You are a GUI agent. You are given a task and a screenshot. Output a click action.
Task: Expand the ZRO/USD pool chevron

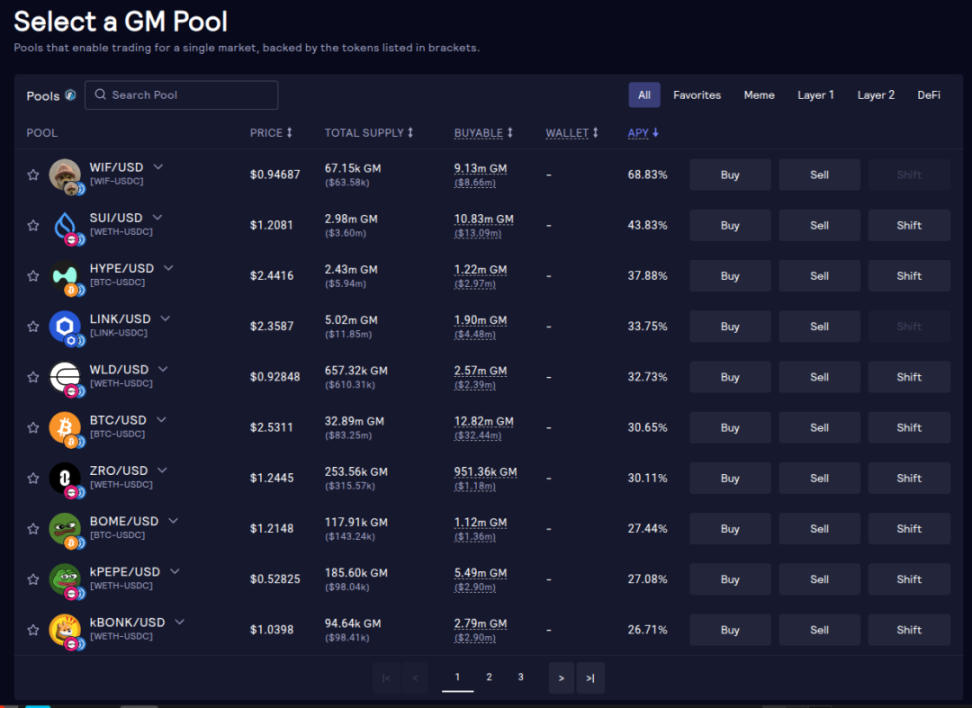(x=162, y=470)
